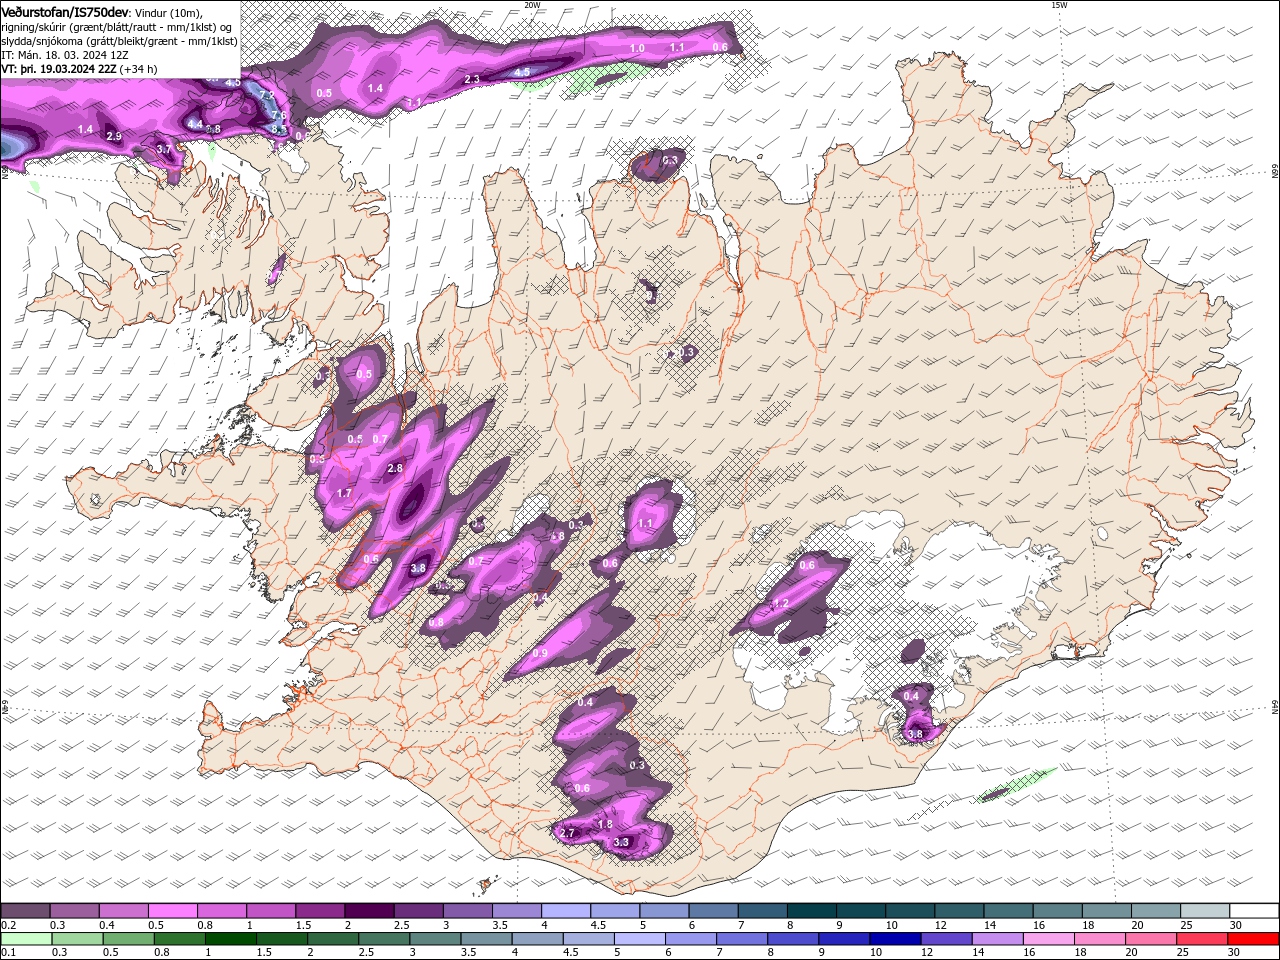This screenshot has width=1280, height=960.
Task: Click the 1.7 precipitation value on the map
Action: (344, 494)
